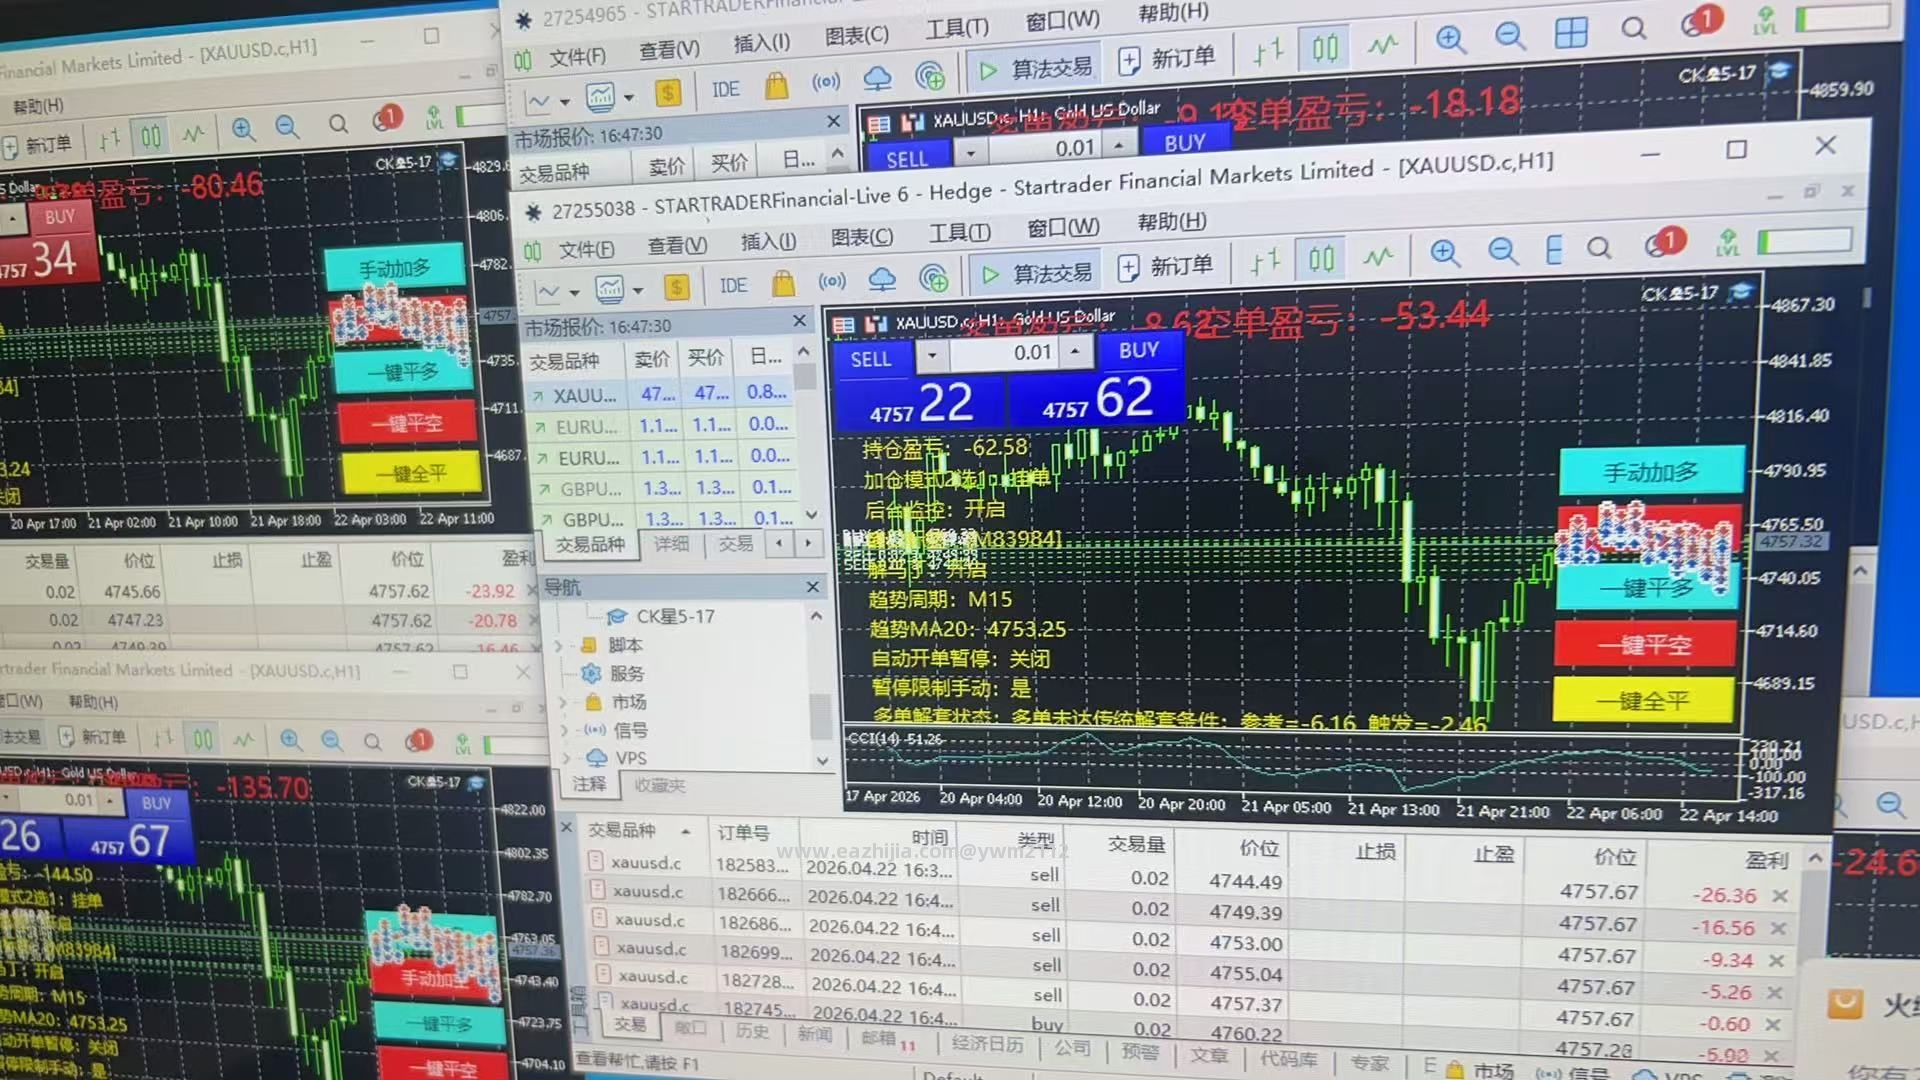The image size is (1920, 1080).
Task: Increase lot volume using front window up arrow
Action: 1075,350
